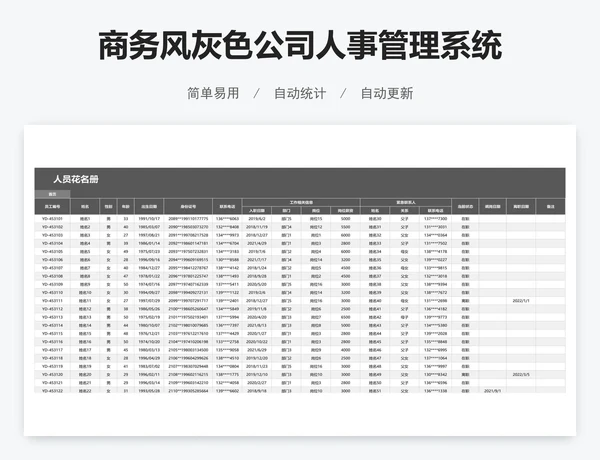Click birth date cell 1984/12/27
The image size is (600, 460).
click(x=149, y=268)
